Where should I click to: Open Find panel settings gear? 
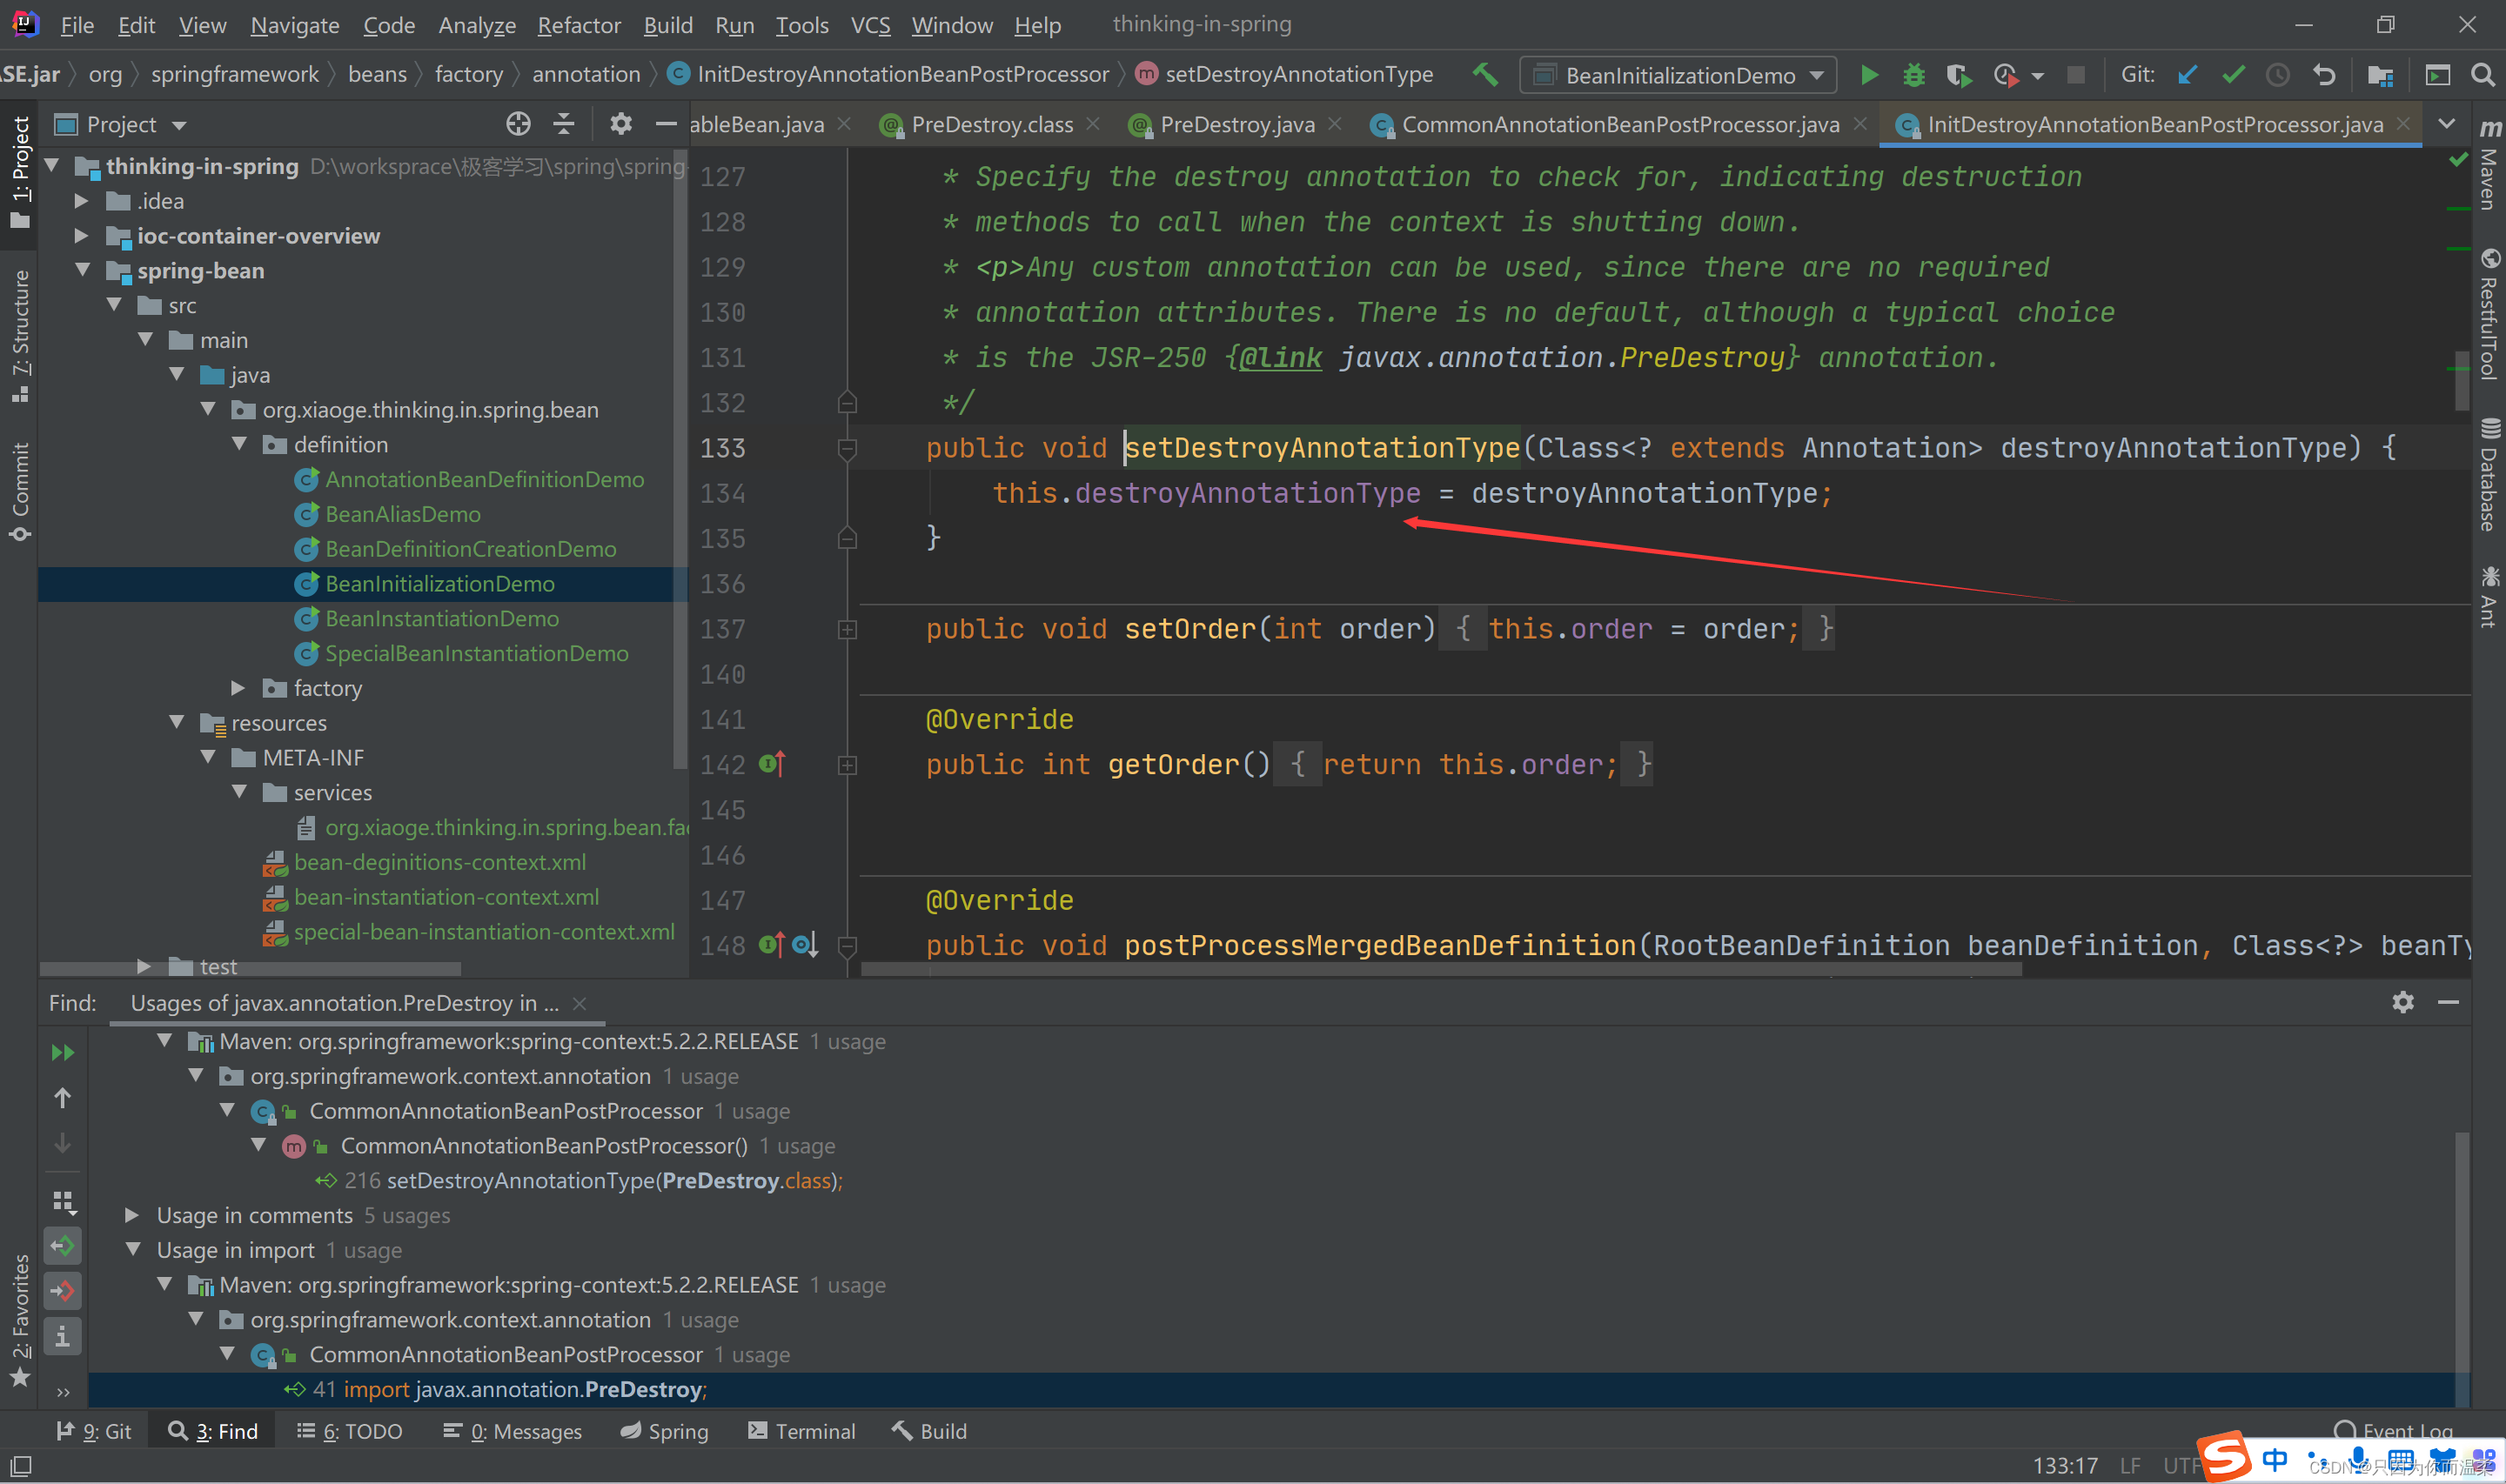[x=2403, y=1002]
